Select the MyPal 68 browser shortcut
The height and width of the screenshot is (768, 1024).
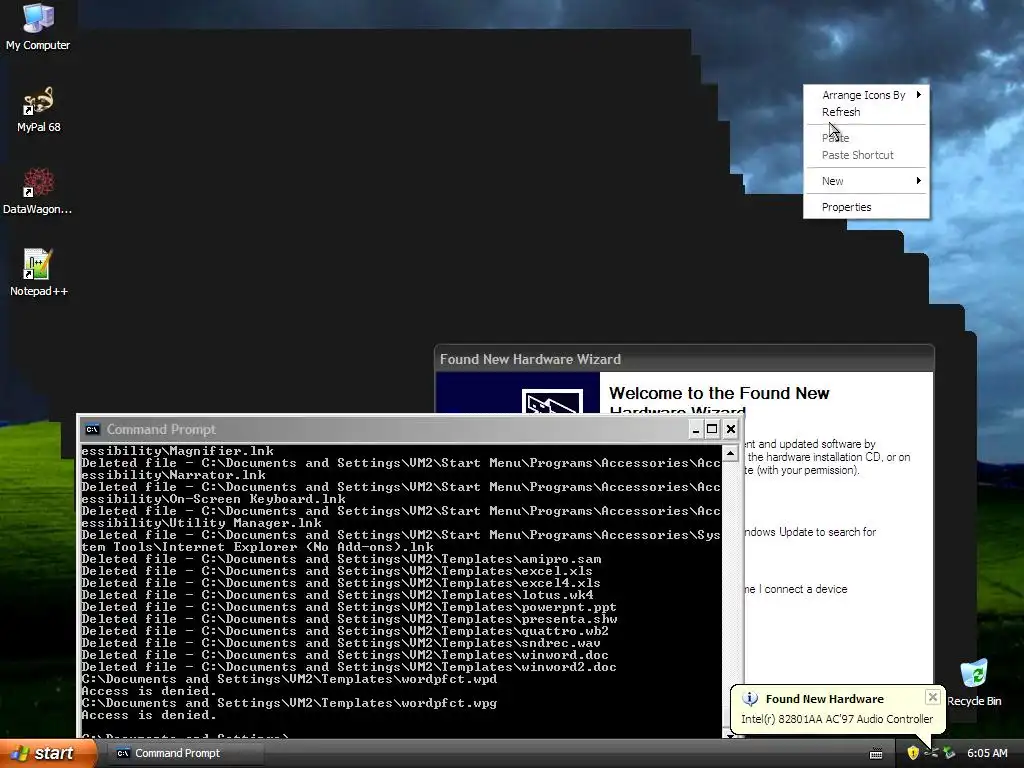pyautogui.click(x=39, y=110)
